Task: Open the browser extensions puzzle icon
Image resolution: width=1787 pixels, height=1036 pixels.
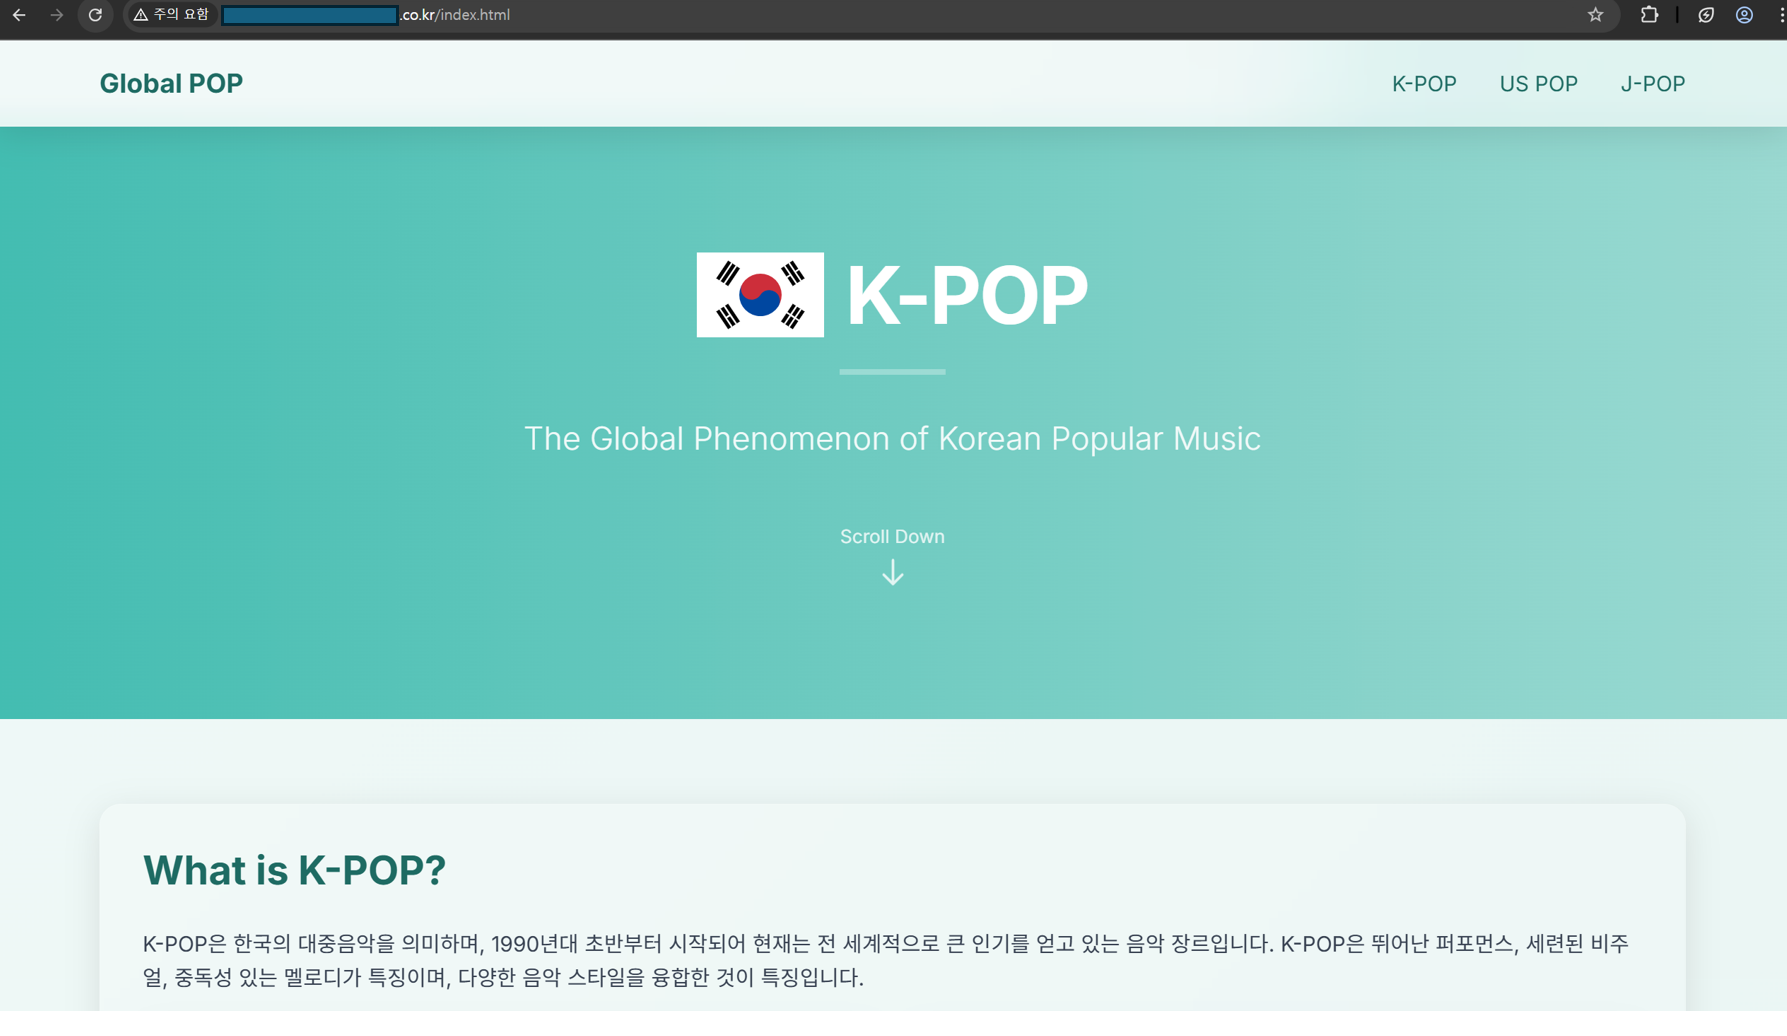Action: 1649,15
